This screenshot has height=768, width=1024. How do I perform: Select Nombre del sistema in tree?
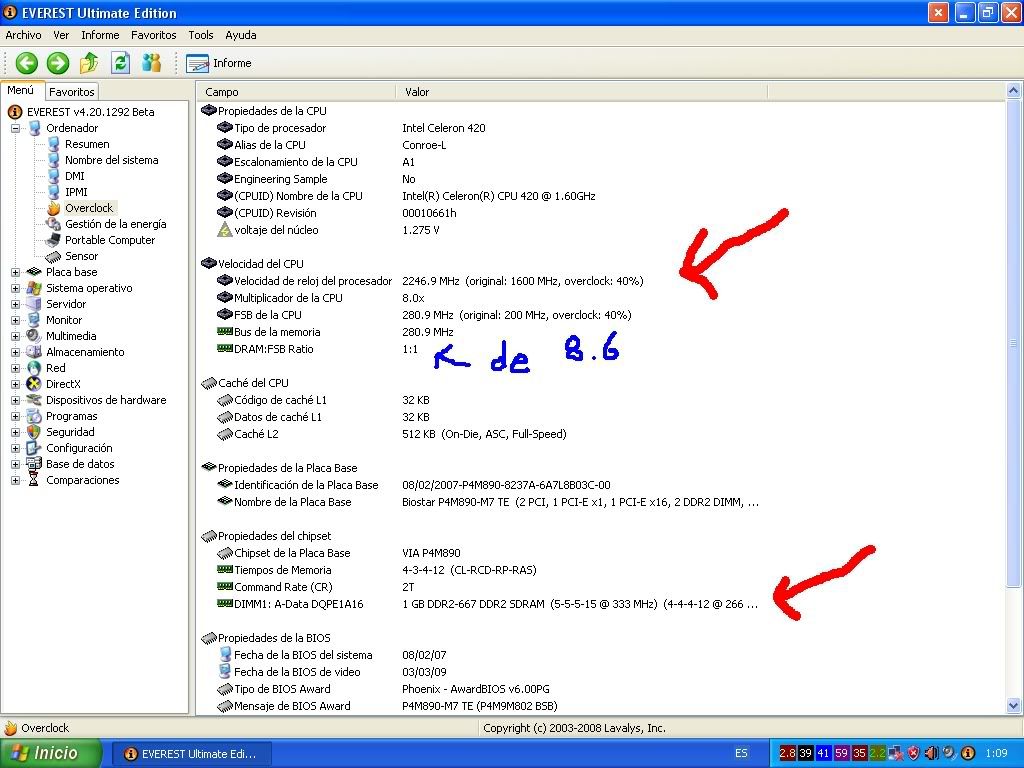coord(111,160)
